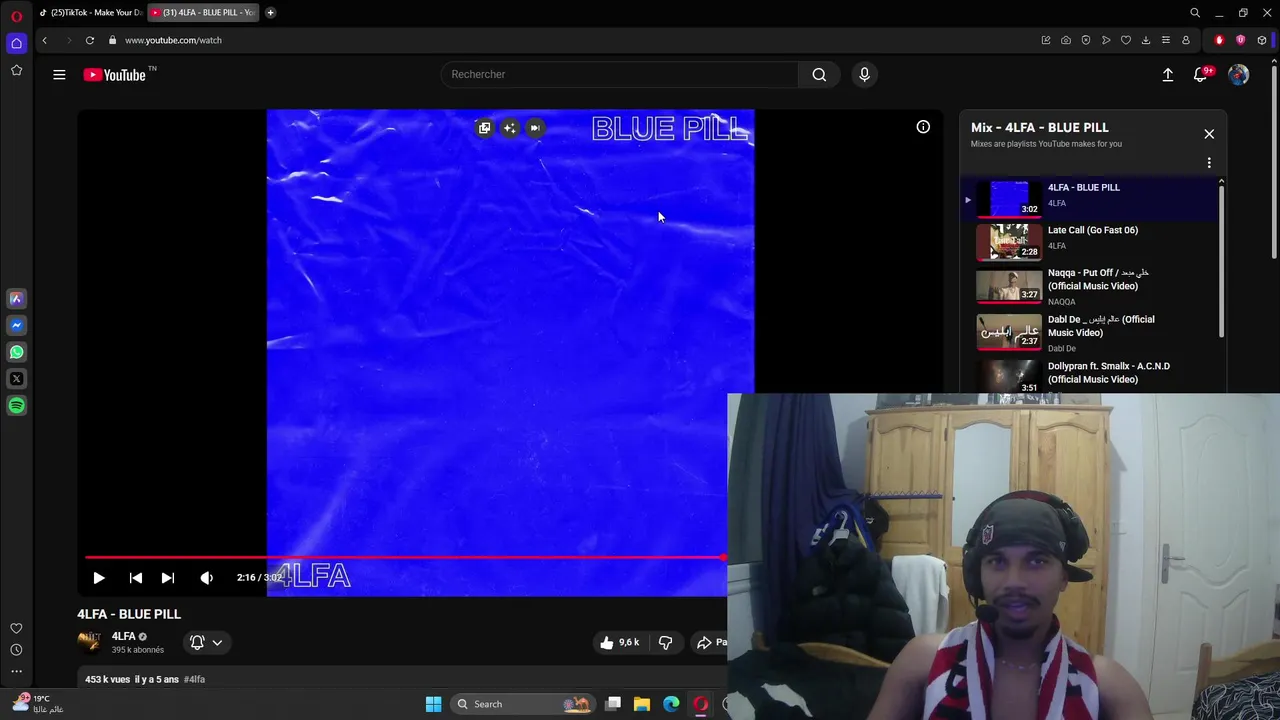Switch to the TikTok browser tab
The height and width of the screenshot is (720, 1280).
click(91, 12)
